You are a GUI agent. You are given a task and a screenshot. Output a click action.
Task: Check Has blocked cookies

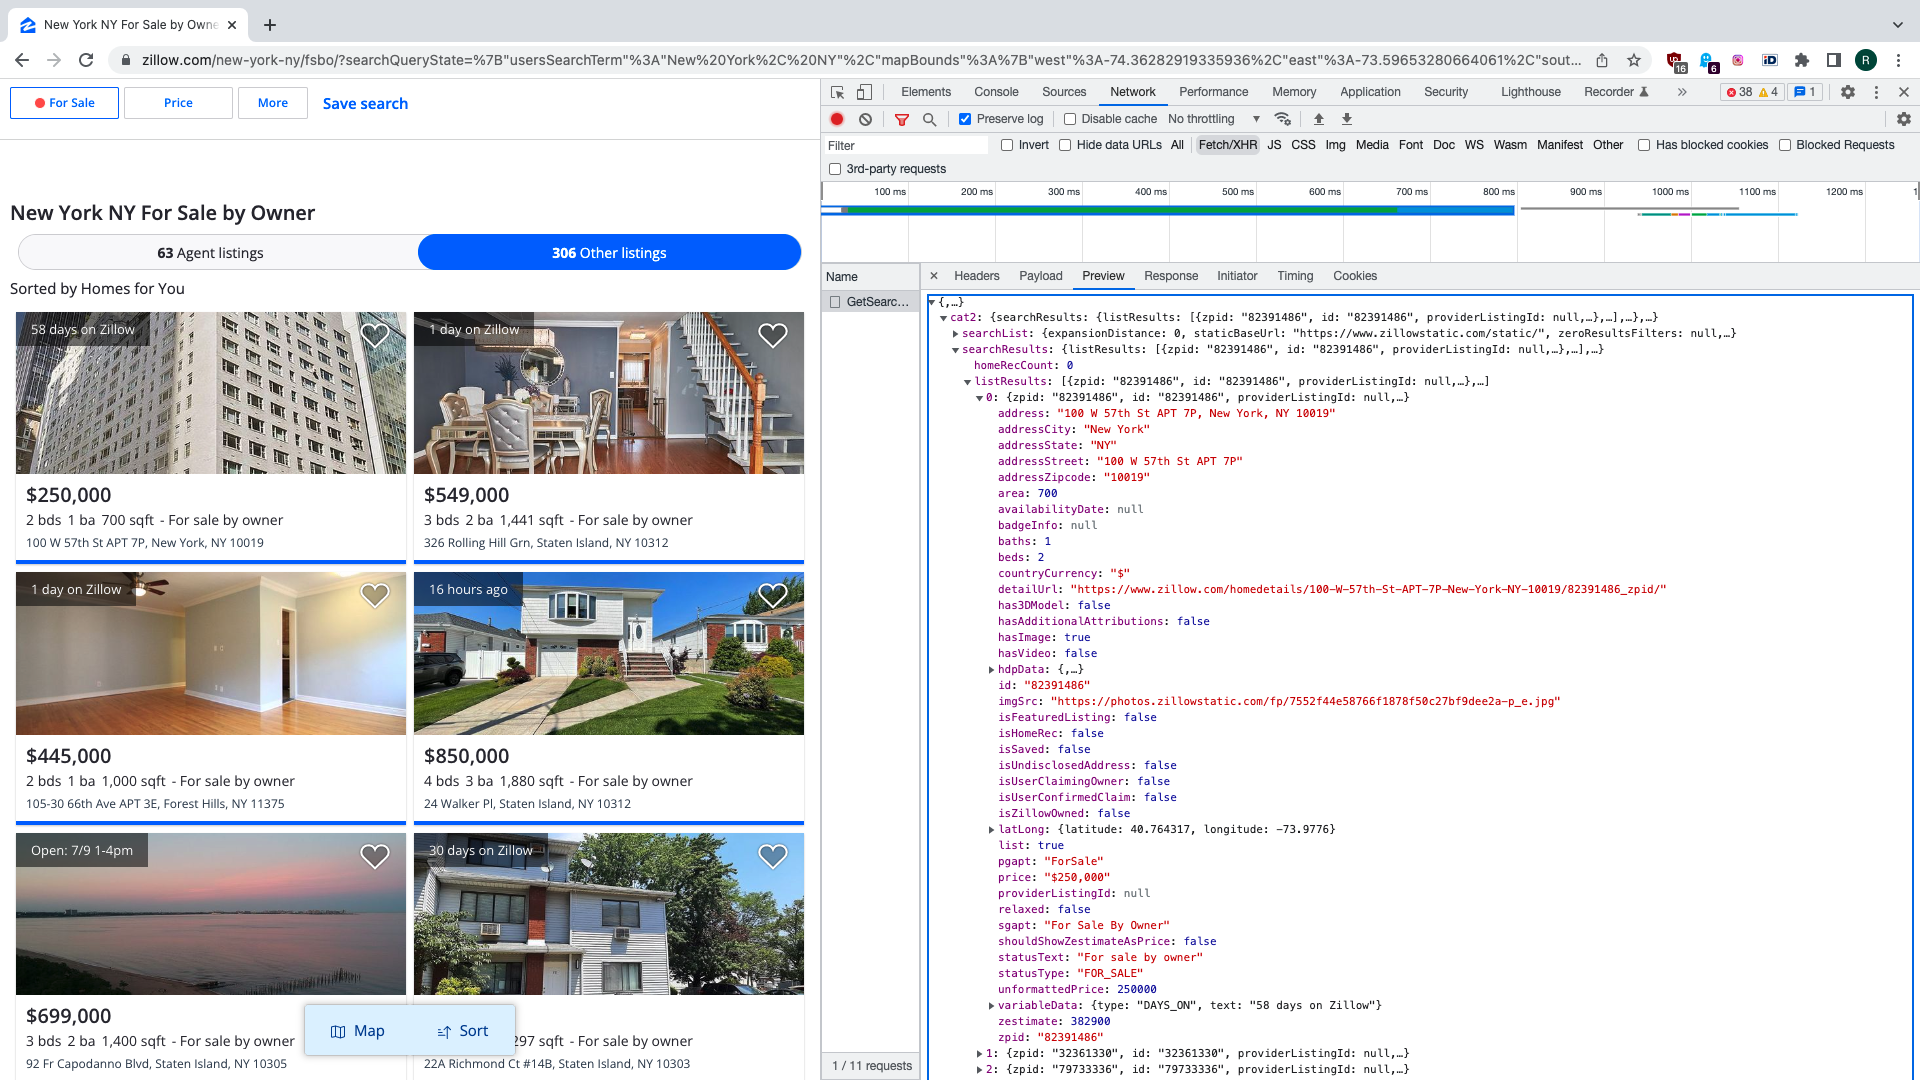pyautogui.click(x=1644, y=145)
